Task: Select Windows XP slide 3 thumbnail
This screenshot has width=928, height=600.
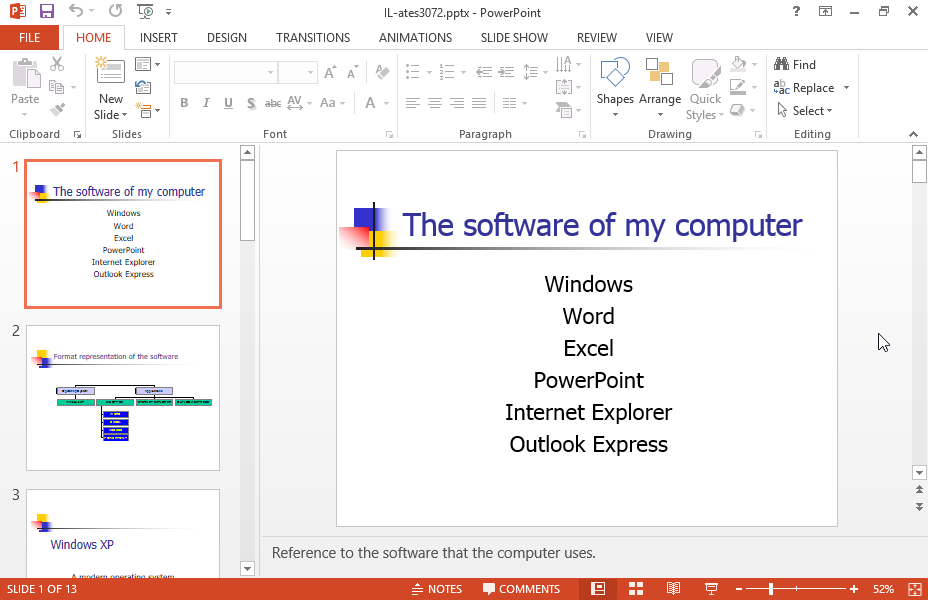Action: tap(123, 534)
